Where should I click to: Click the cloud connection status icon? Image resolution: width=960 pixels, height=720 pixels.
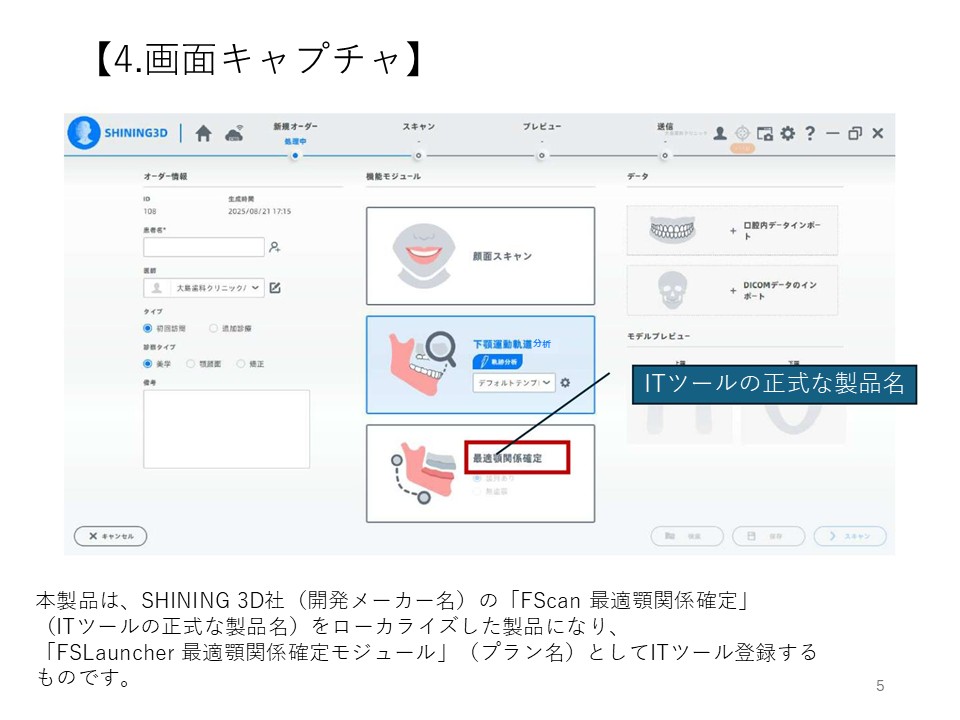(x=234, y=133)
